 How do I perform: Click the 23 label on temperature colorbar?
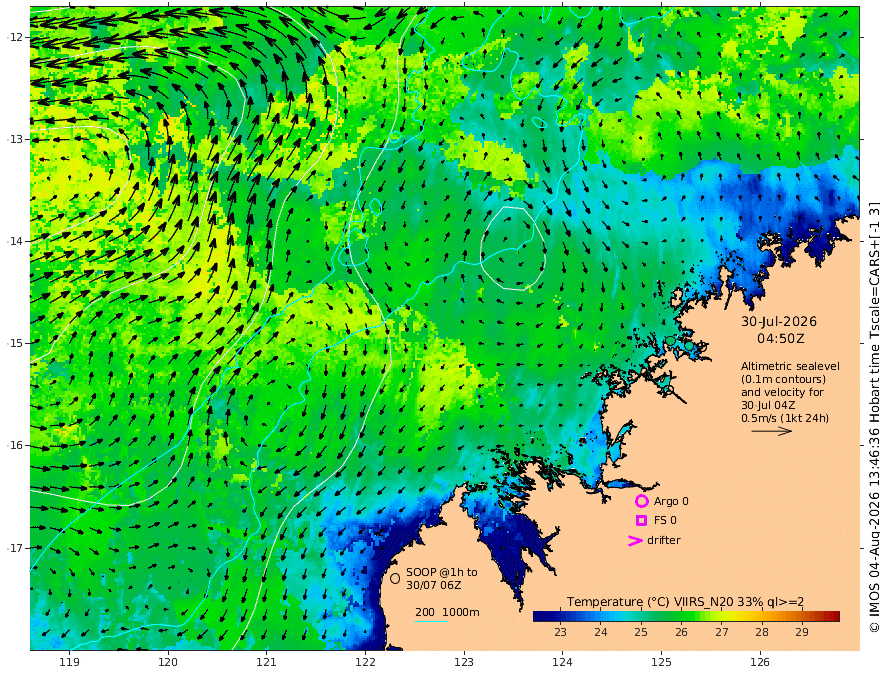click(560, 632)
